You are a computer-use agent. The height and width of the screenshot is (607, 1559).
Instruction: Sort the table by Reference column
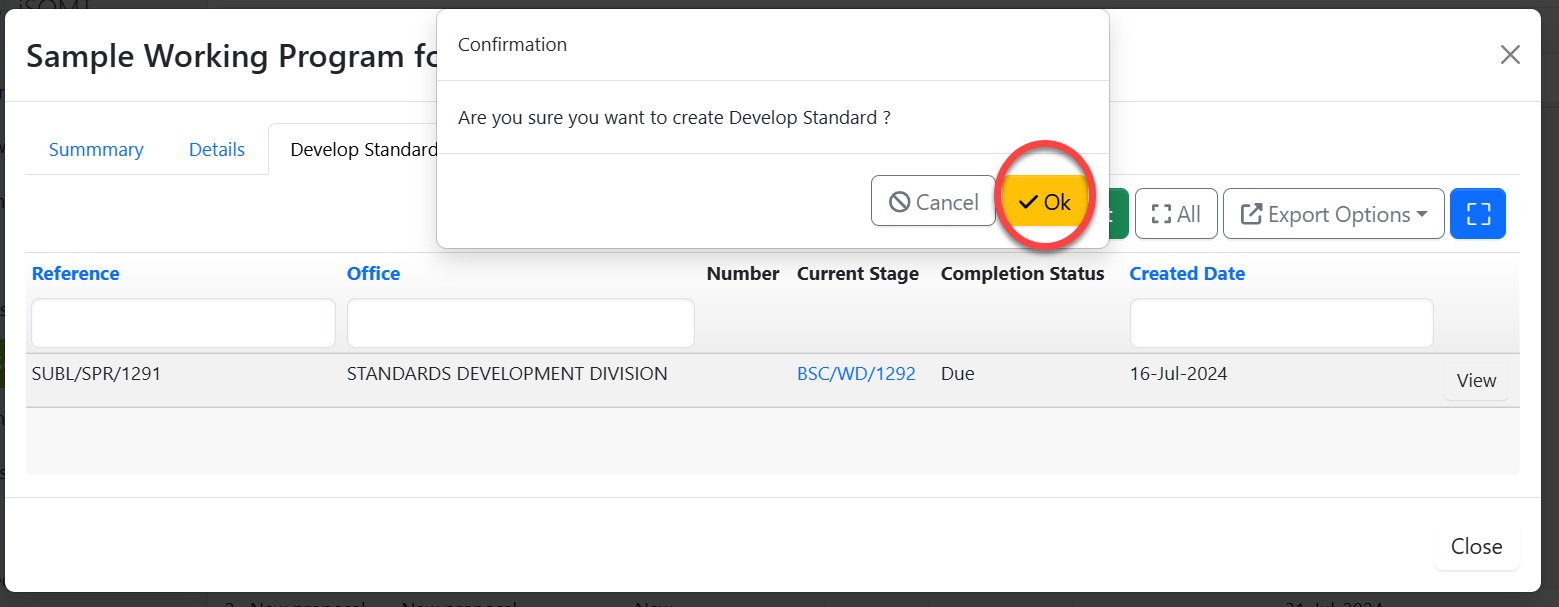coord(76,273)
